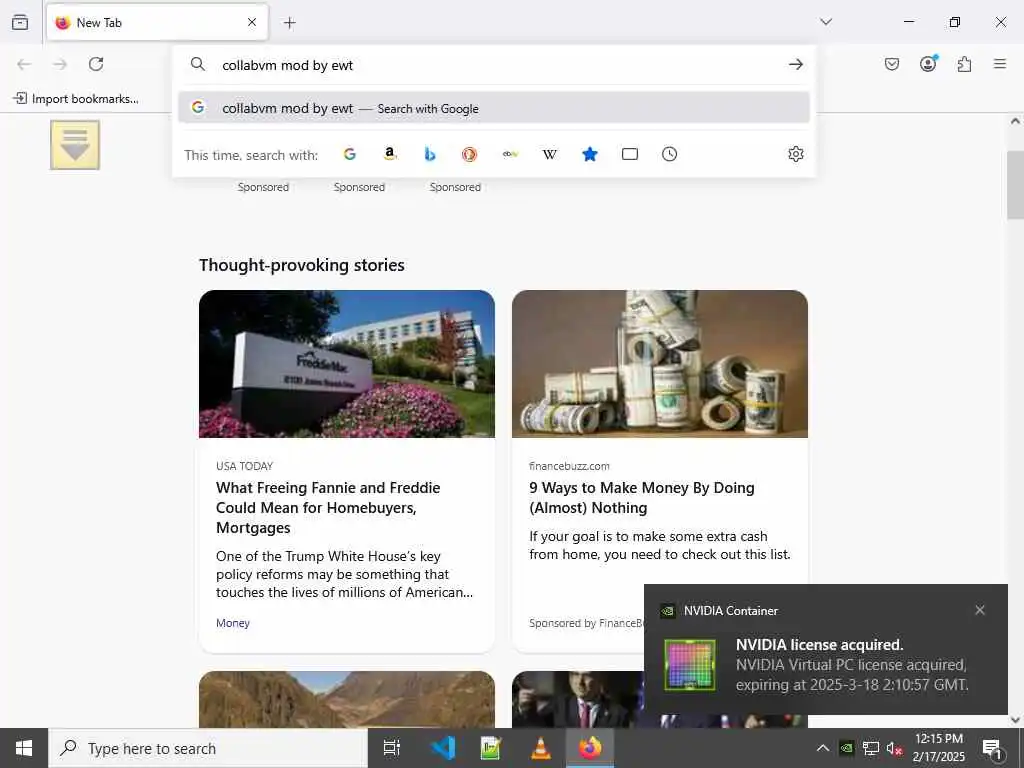Open search settings gear icon
The image size is (1024, 768).
pyautogui.click(x=795, y=154)
